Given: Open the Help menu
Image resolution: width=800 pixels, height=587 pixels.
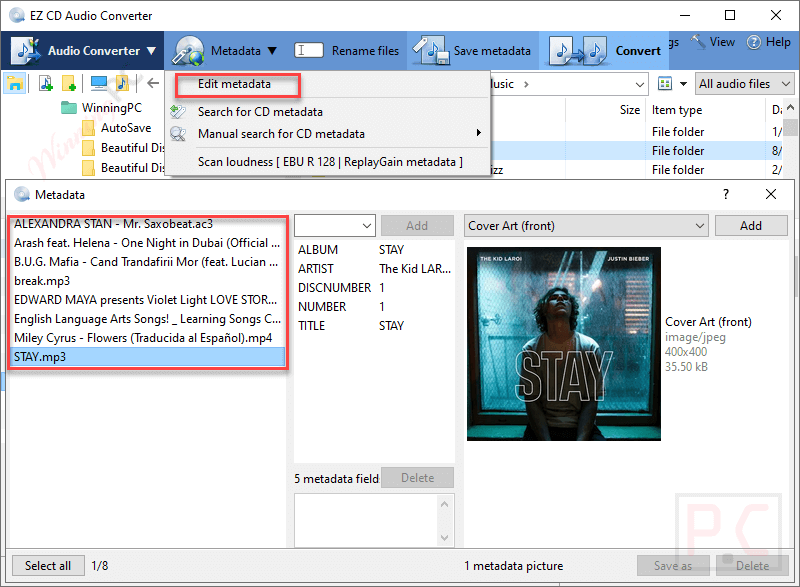Looking at the screenshot, I should pos(778,42).
